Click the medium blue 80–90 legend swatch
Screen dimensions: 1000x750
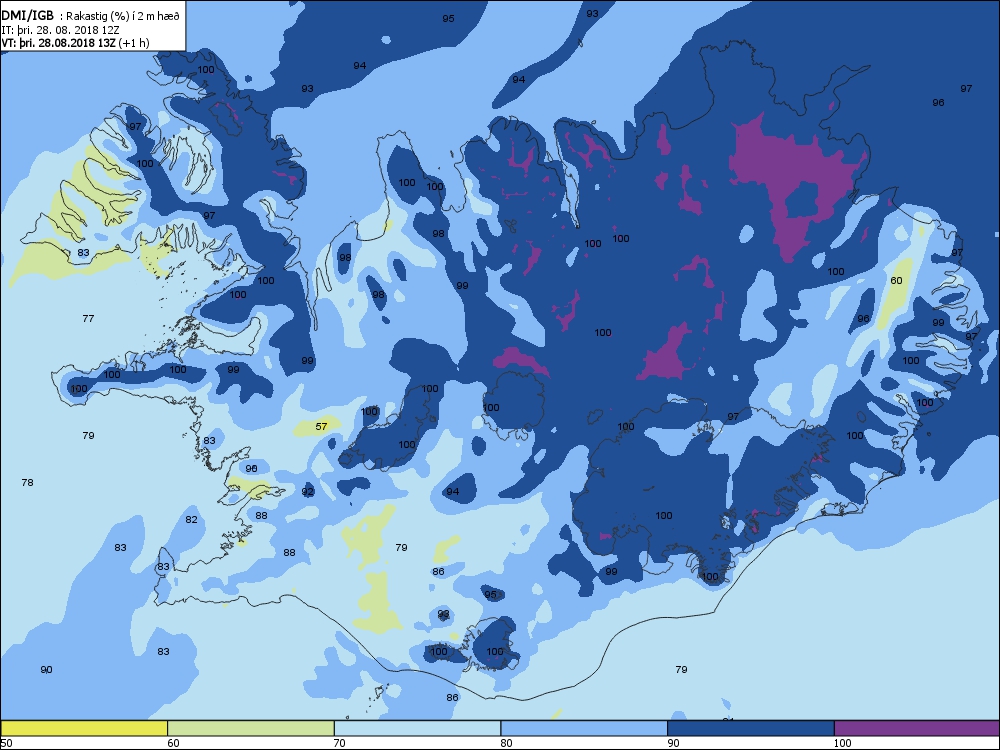(584, 728)
